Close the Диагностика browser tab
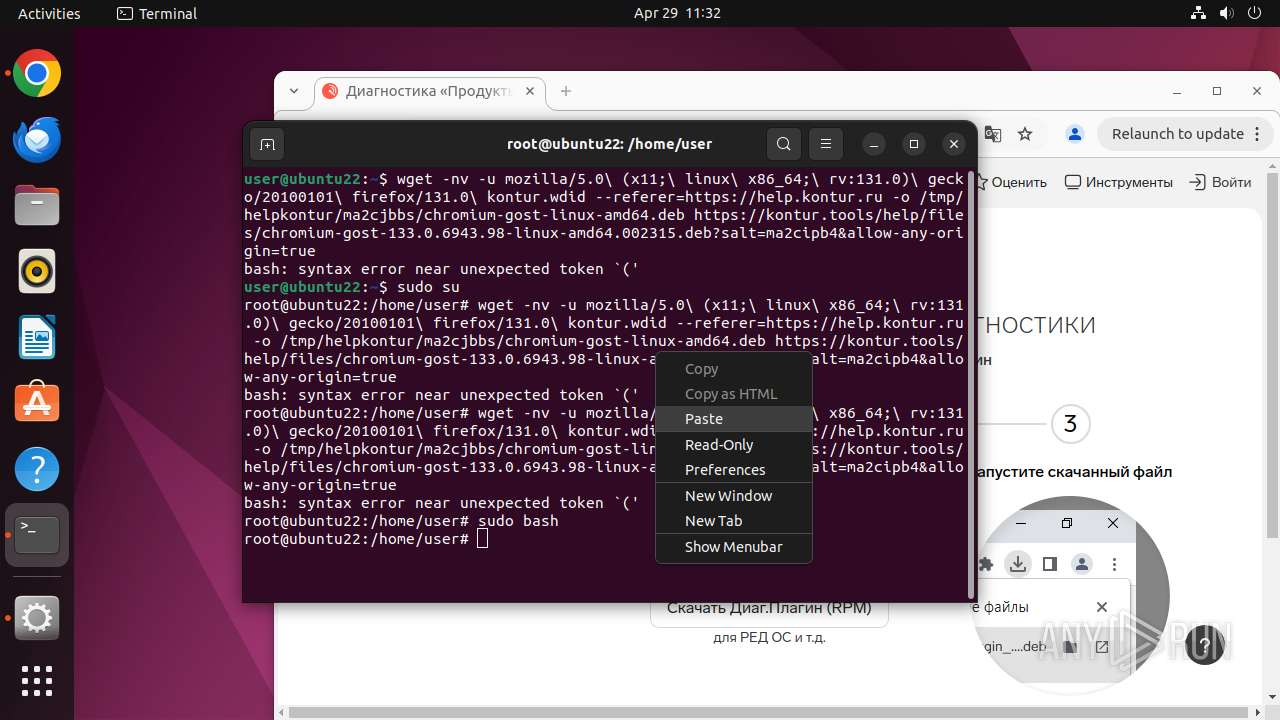 click(x=530, y=91)
